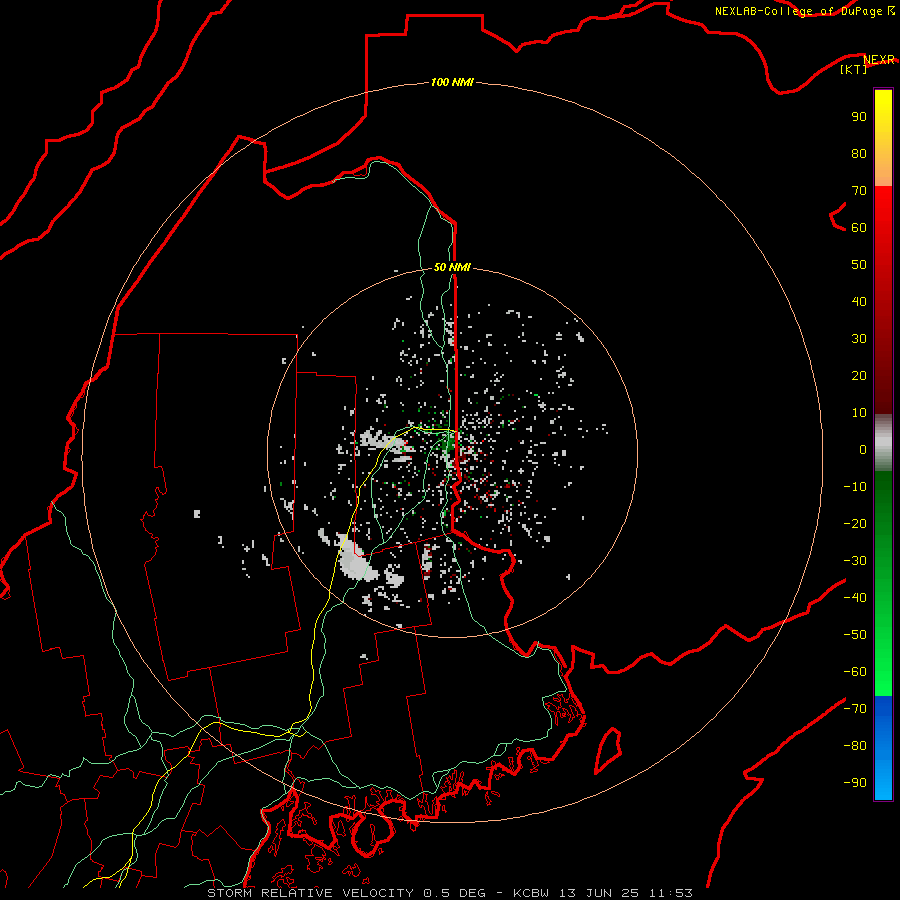Click the 11:53 timestamp
Screen dimensions: 900x900
pyautogui.click(x=671, y=893)
